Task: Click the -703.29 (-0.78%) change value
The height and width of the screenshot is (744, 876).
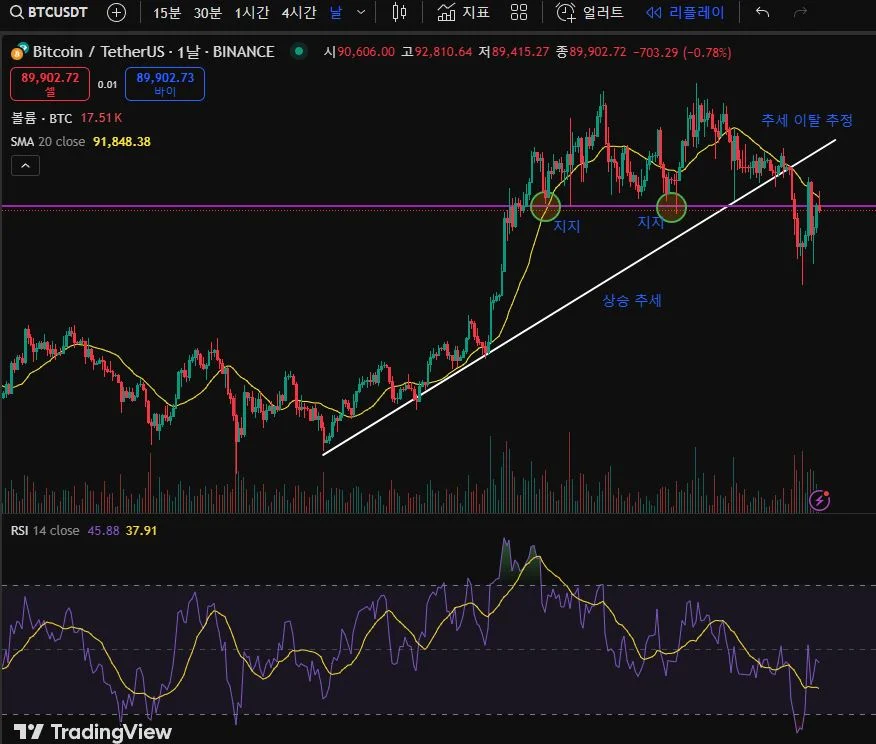Action: [x=682, y=52]
